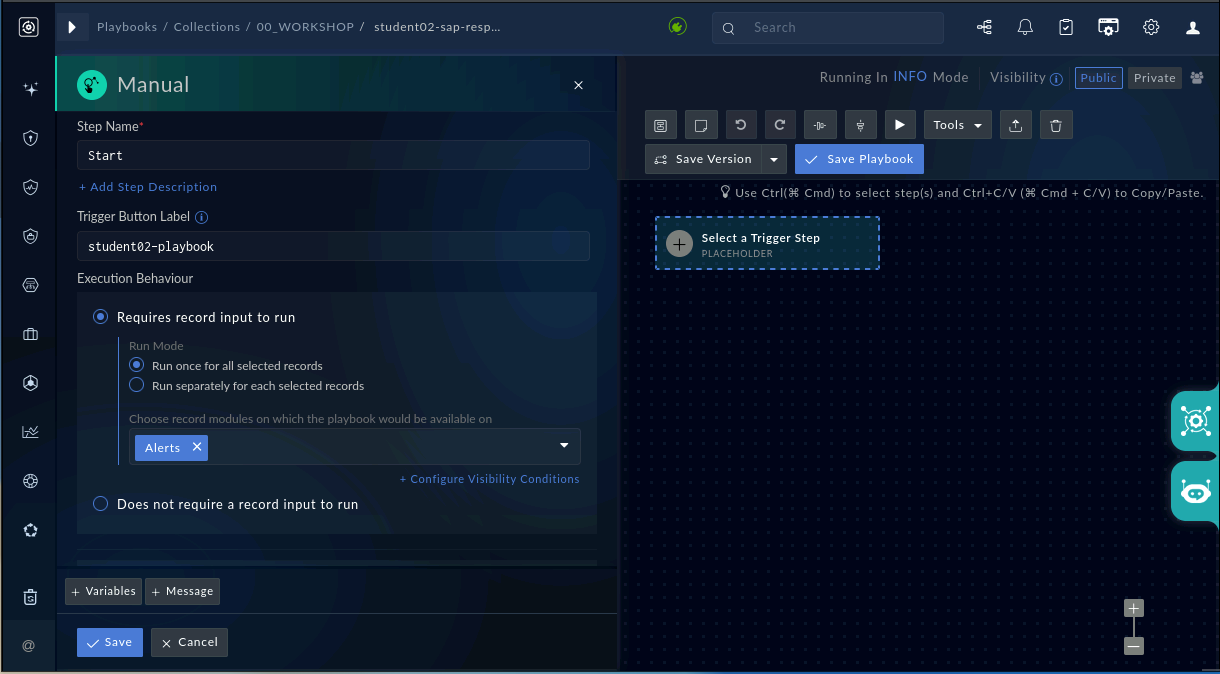
Task: Delete playbook using the trash icon
Action: tap(1056, 125)
